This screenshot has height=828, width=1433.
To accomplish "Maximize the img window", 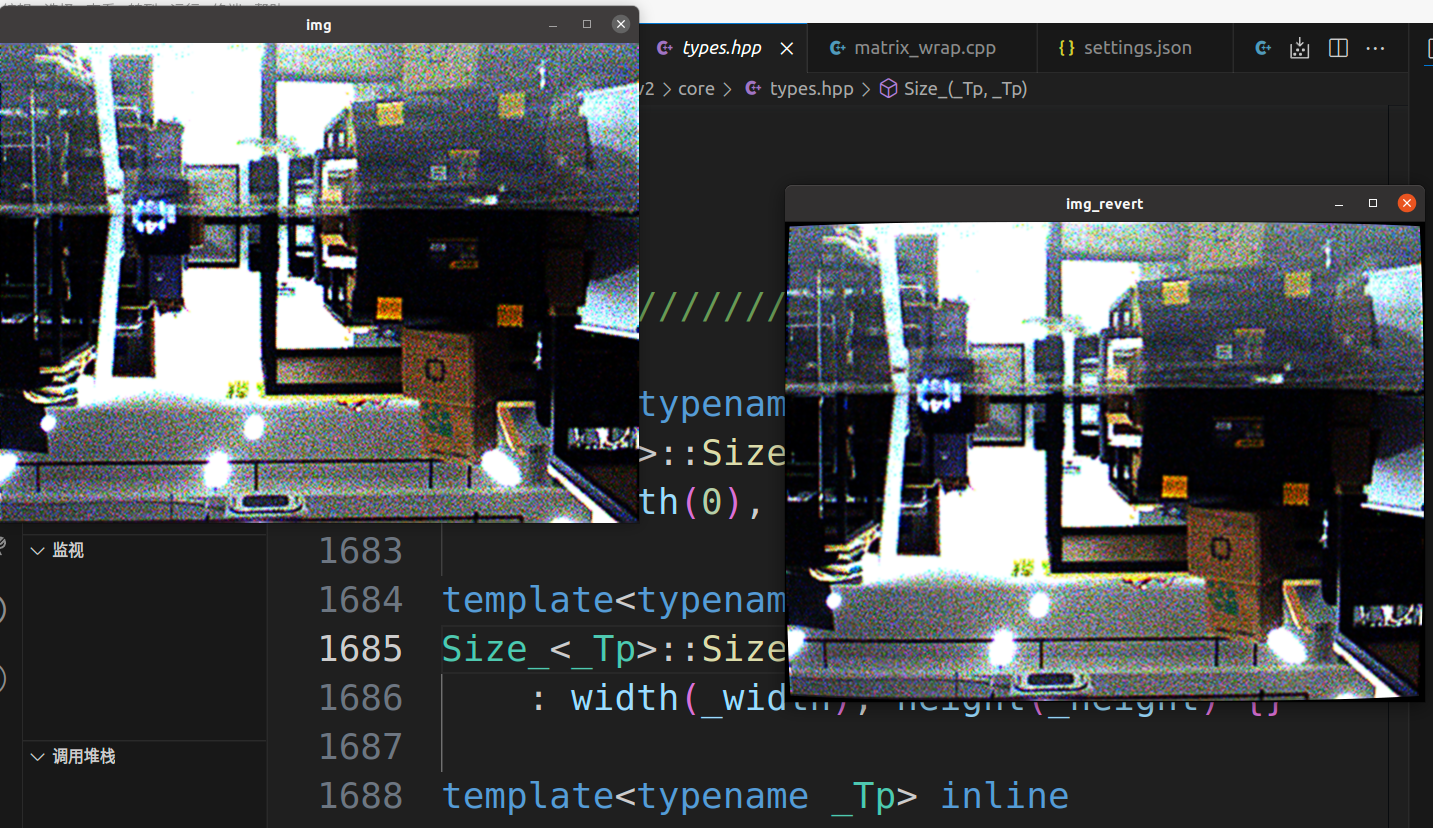I will pos(587,24).
